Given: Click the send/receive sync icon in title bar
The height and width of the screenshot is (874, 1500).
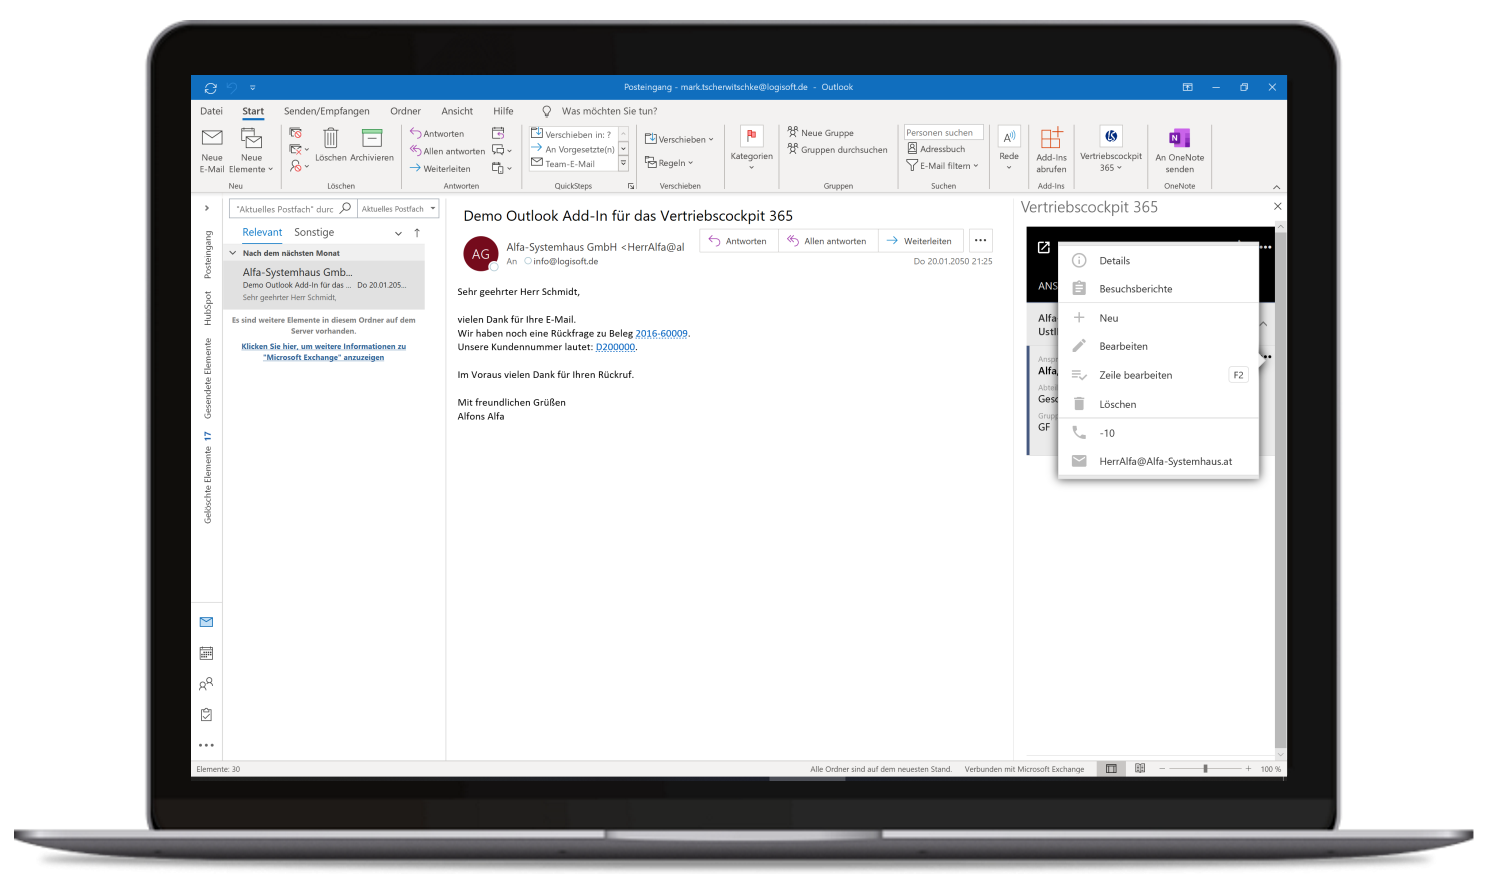Looking at the screenshot, I should pos(210,87).
